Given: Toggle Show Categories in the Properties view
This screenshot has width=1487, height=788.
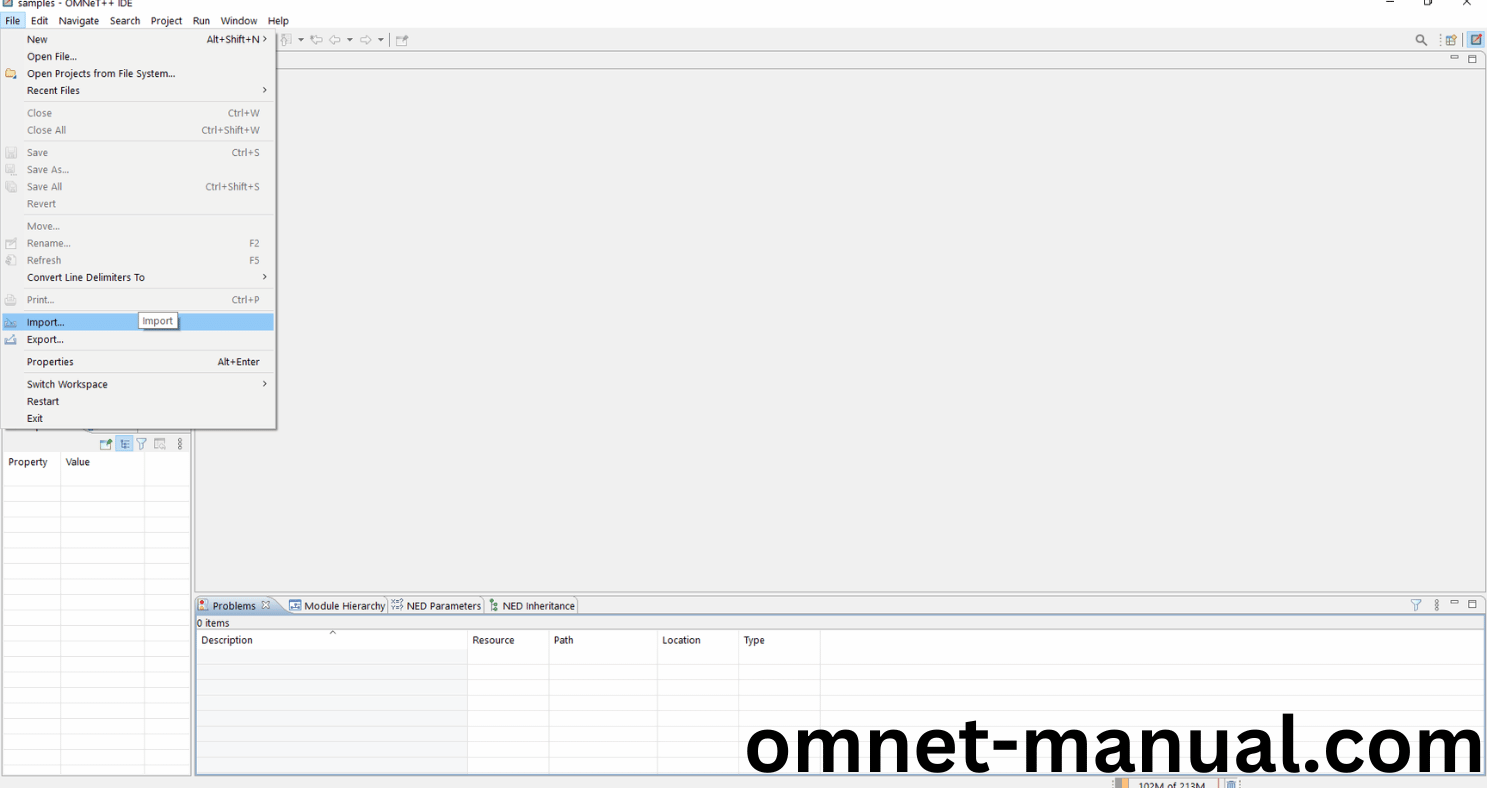Looking at the screenshot, I should click(x=124, y=444).
